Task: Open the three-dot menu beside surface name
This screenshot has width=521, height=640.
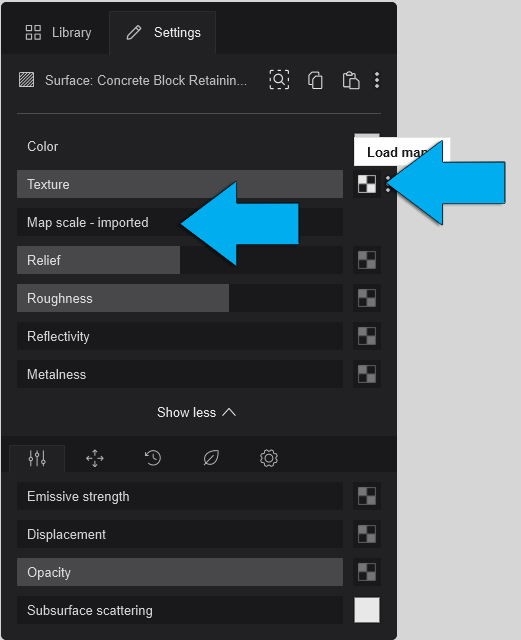Action: click(377, 80)
